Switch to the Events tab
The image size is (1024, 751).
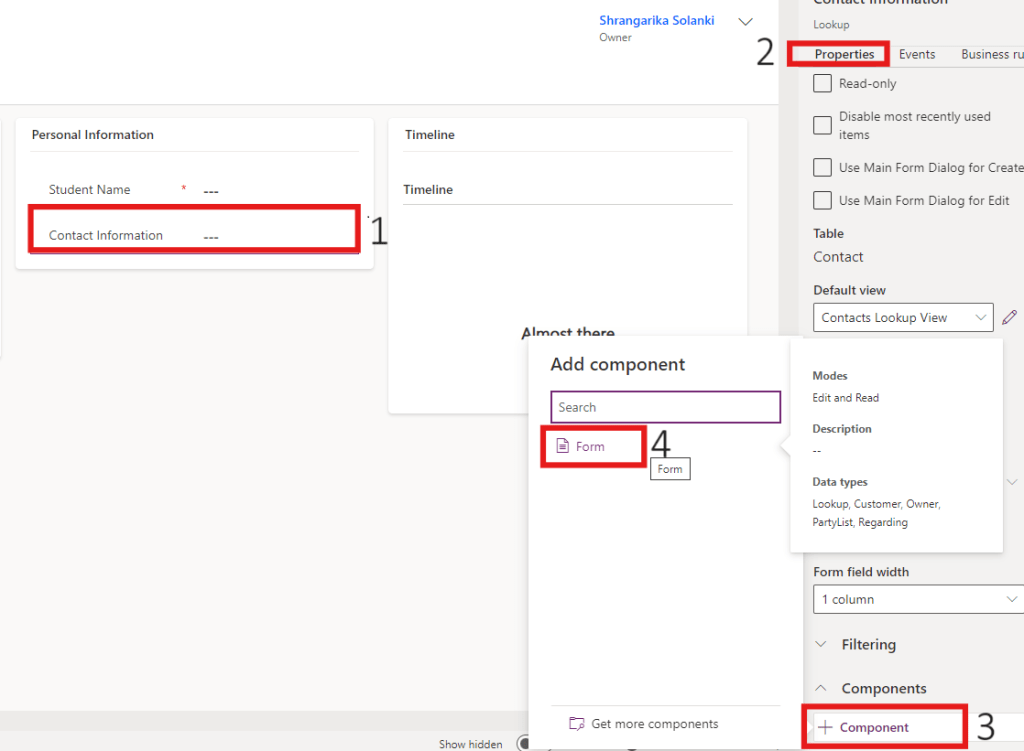(917, 54)
